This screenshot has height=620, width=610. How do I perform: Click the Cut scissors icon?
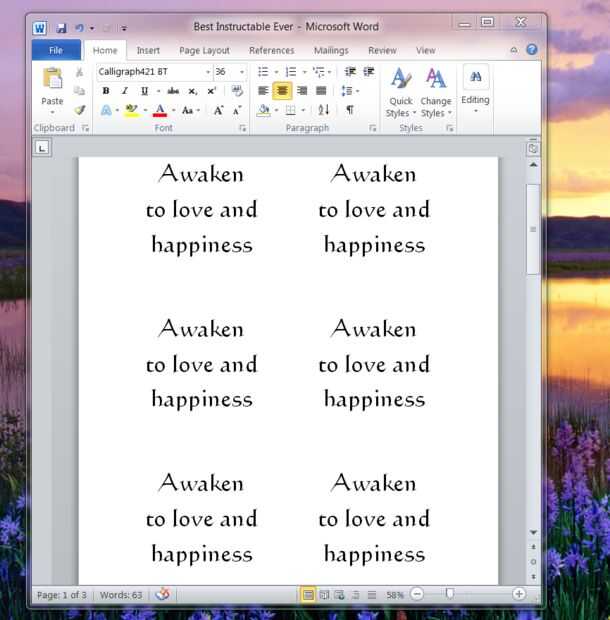pyautogui.click(x=79, y=72)
